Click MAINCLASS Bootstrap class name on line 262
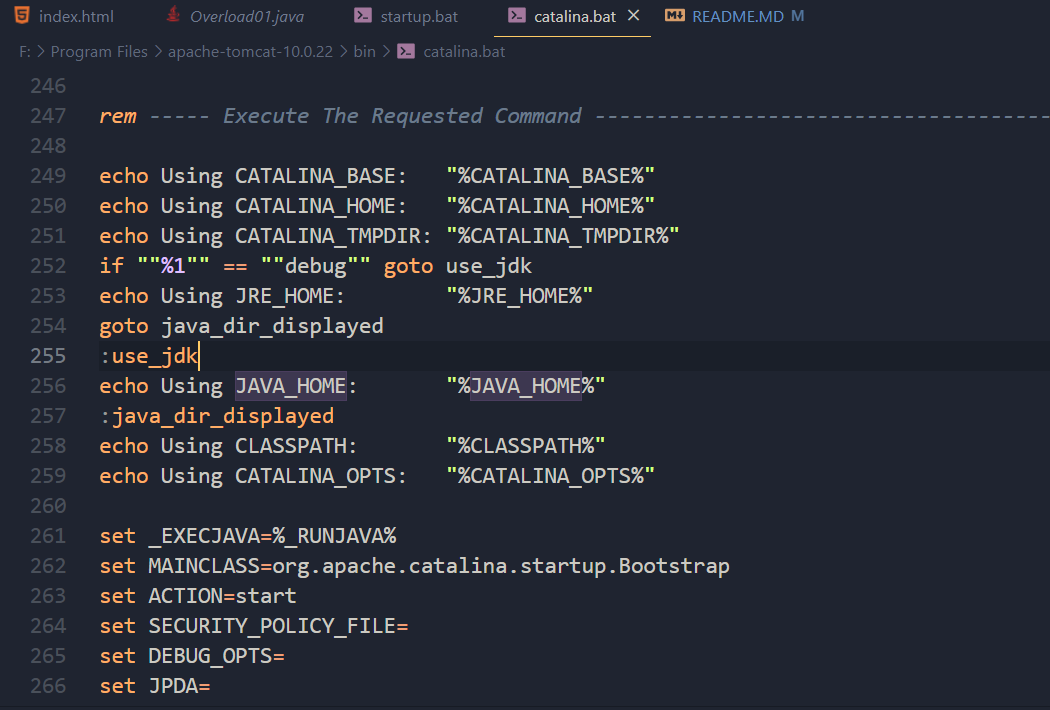 pos(674,566)
